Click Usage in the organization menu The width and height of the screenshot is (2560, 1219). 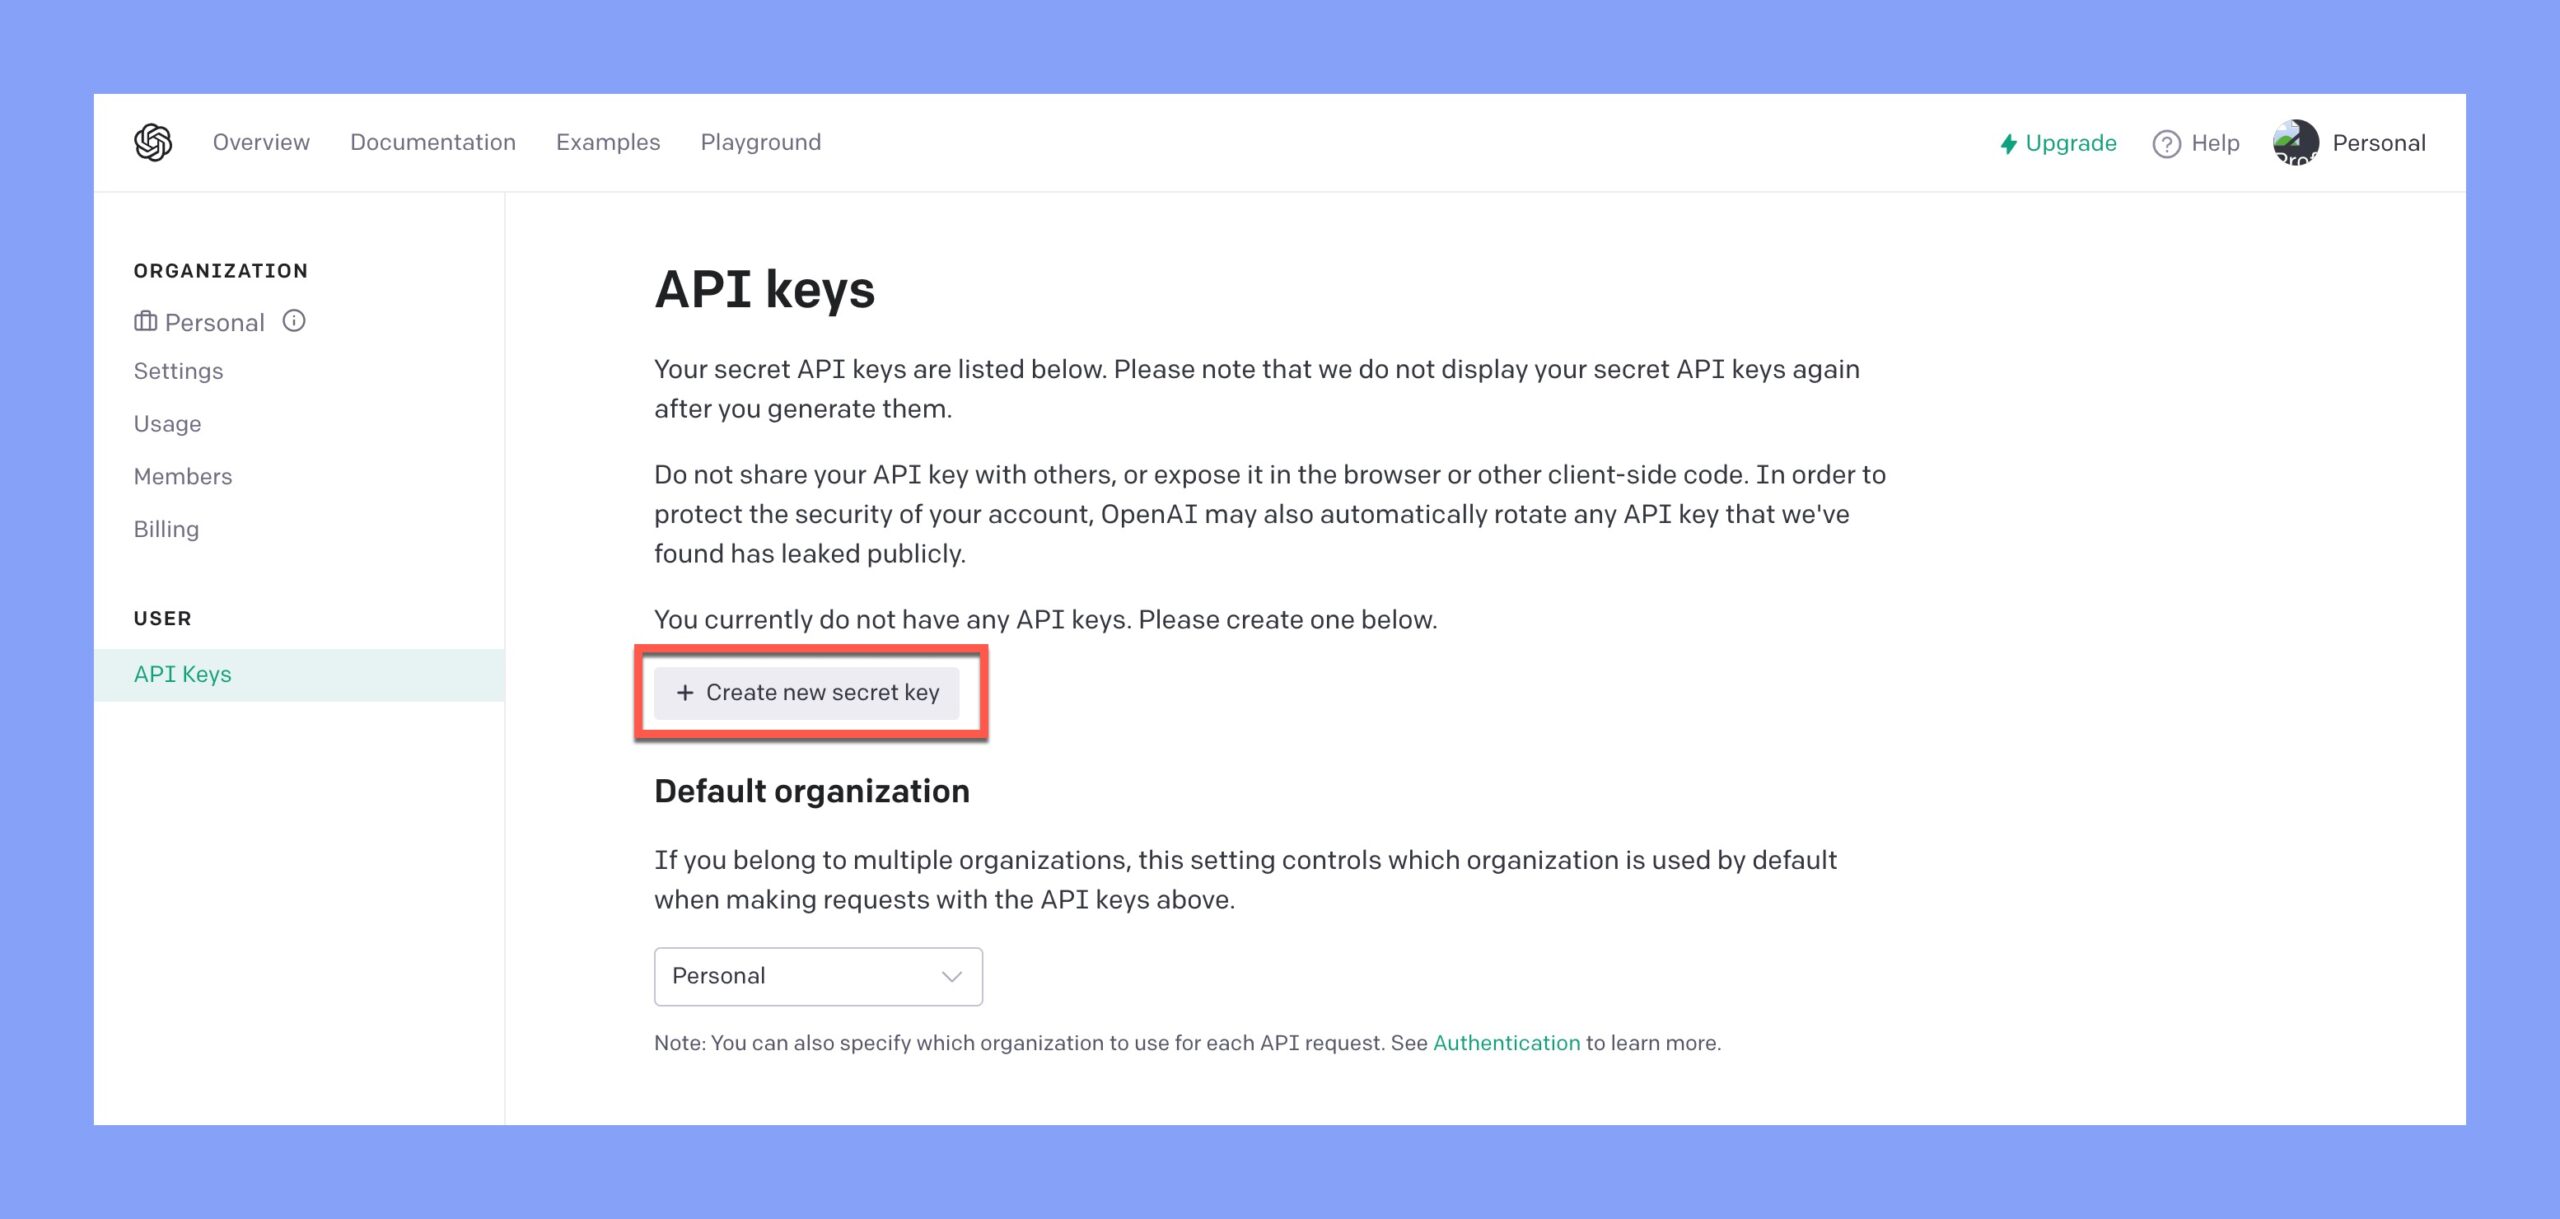pyautogui.click(x=167, y=423)
